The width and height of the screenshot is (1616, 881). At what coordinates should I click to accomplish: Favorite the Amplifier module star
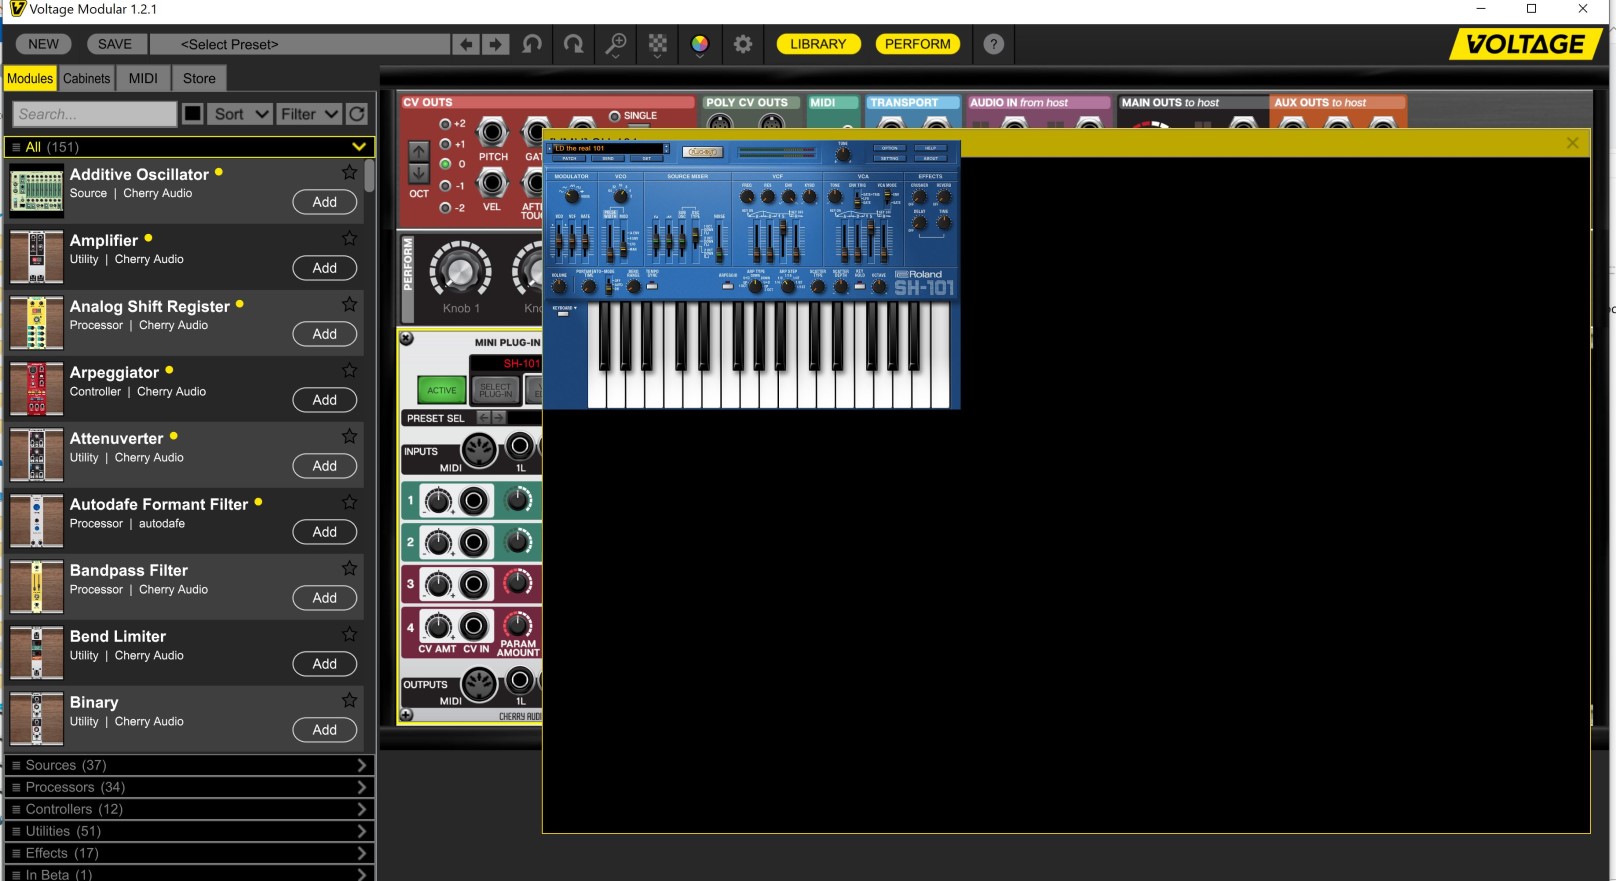[x=349, y=238]
